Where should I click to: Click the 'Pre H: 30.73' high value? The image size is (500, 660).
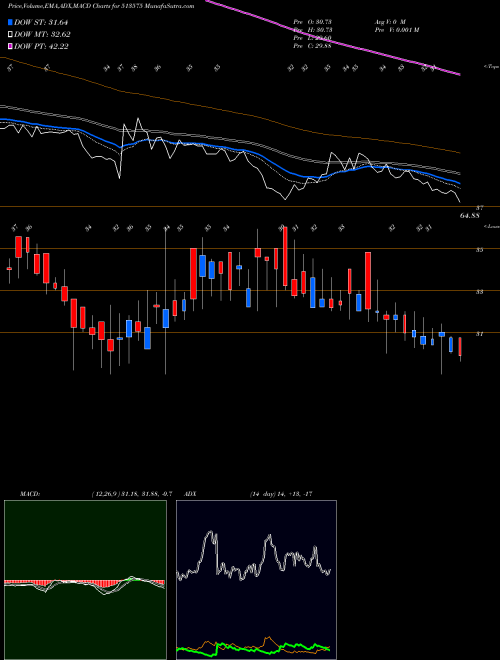pyautogui.click(x=313, y=29)
